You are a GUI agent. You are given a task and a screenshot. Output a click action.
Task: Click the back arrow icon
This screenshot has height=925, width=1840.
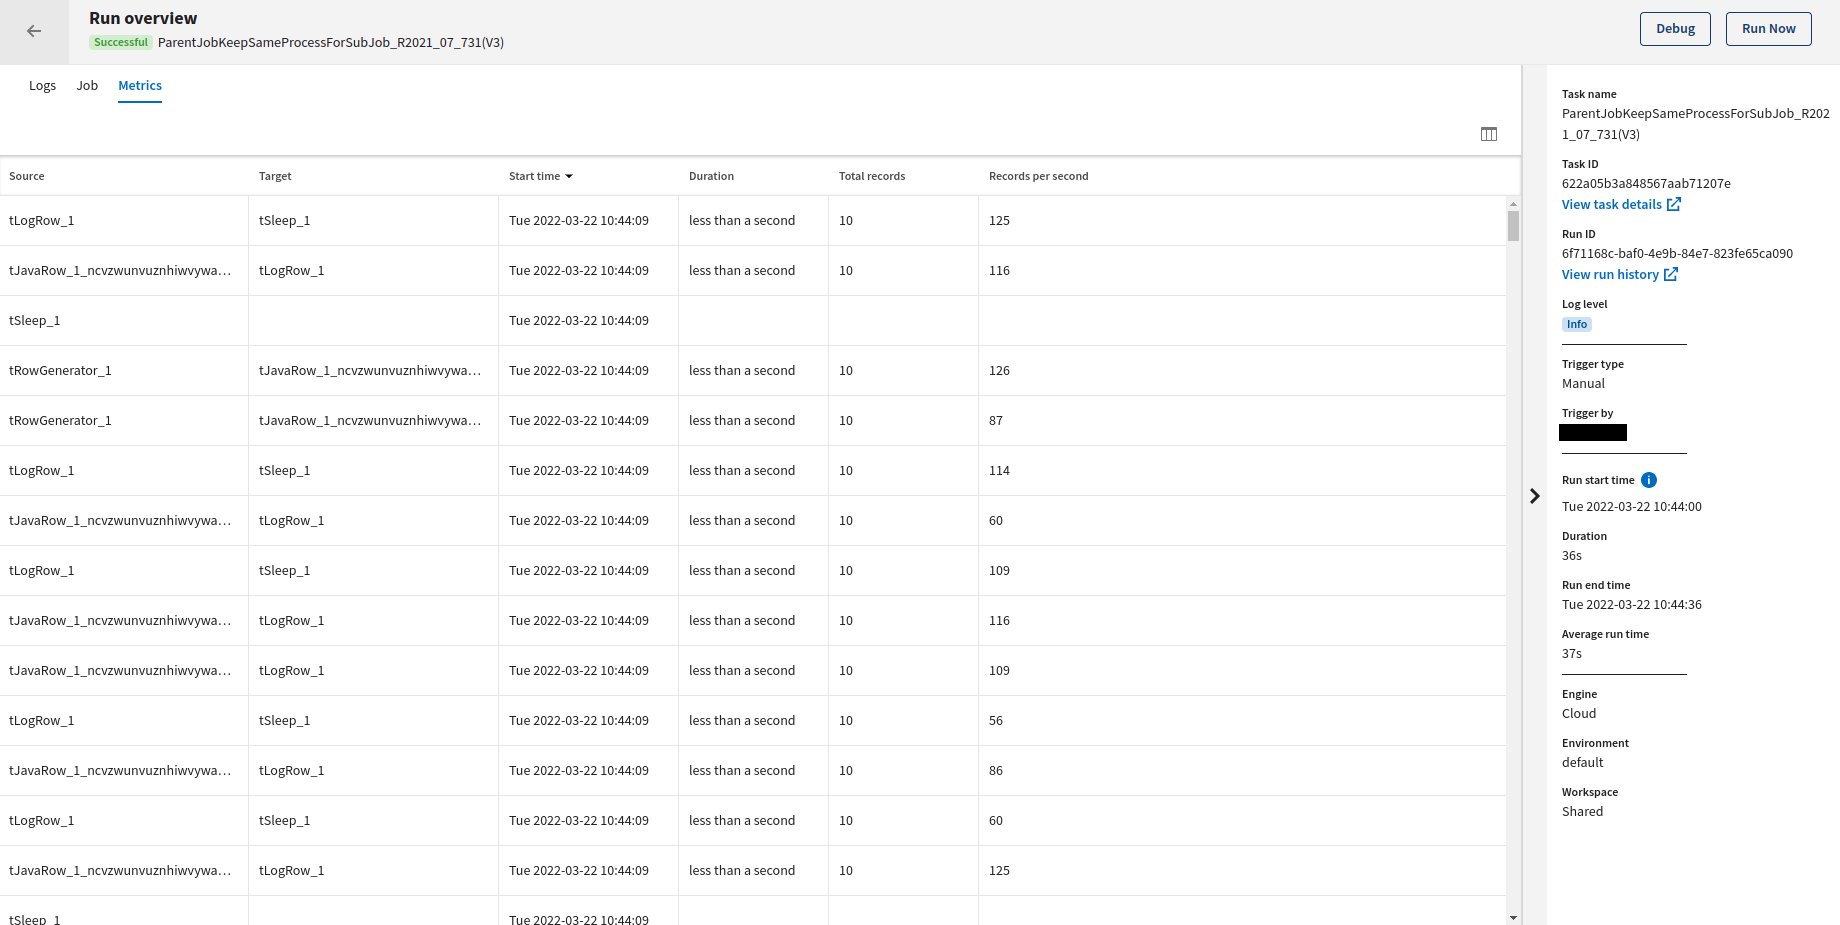click(34, 31)
